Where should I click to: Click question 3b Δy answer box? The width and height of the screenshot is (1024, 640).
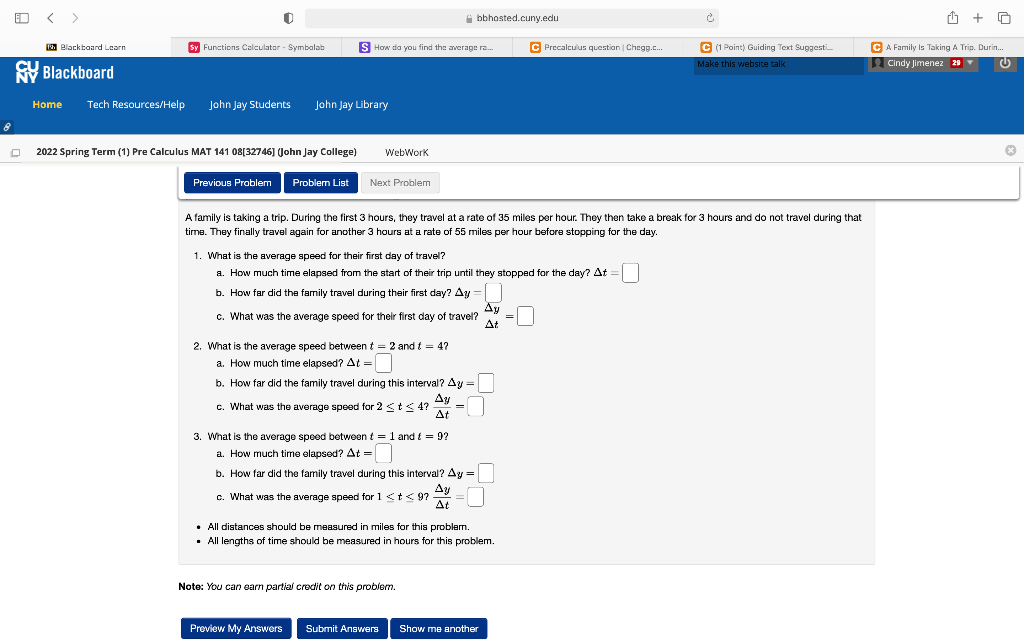click(486, 473)
